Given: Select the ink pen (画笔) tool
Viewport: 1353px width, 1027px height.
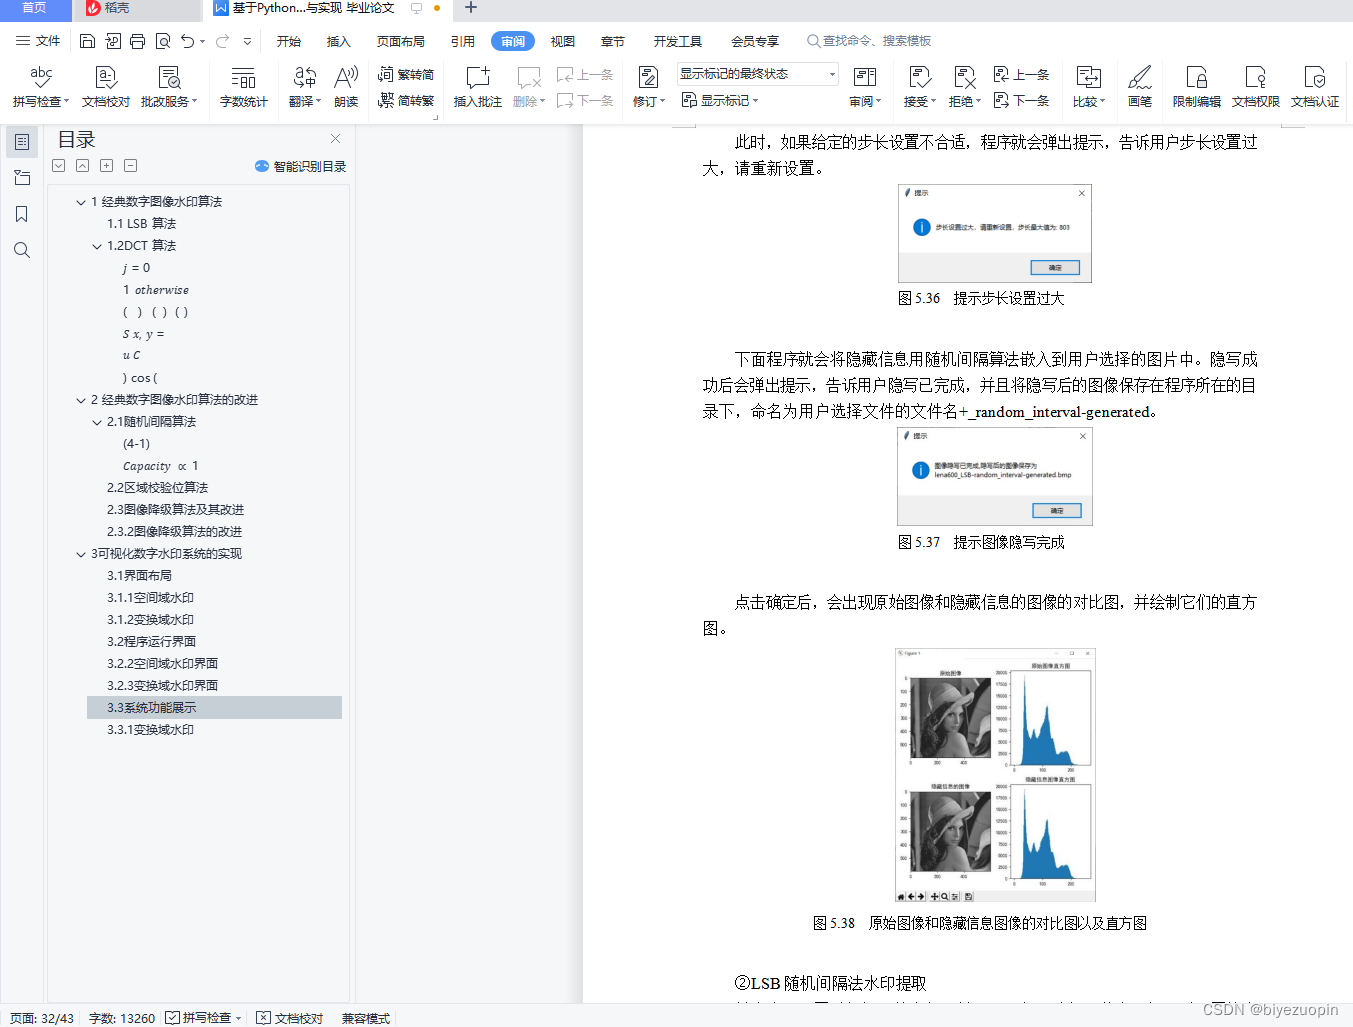Looking at the screenshot, I should pyautogui.click(x=1140, y=85).
